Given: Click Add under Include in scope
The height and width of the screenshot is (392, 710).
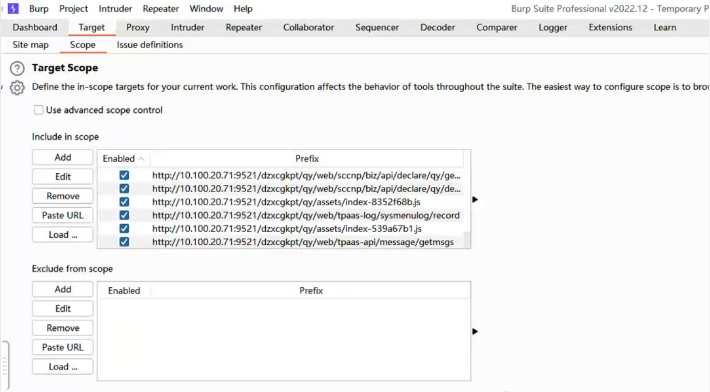Looking at the screenshot, I should tap(62, 158).
